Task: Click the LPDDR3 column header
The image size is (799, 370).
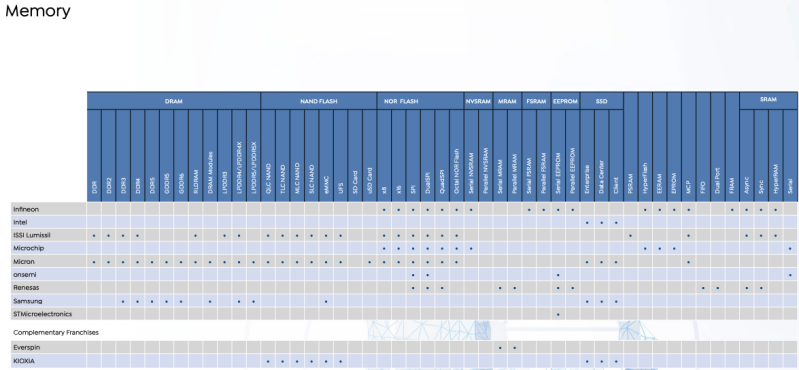Action: click(x=225, y=155)
